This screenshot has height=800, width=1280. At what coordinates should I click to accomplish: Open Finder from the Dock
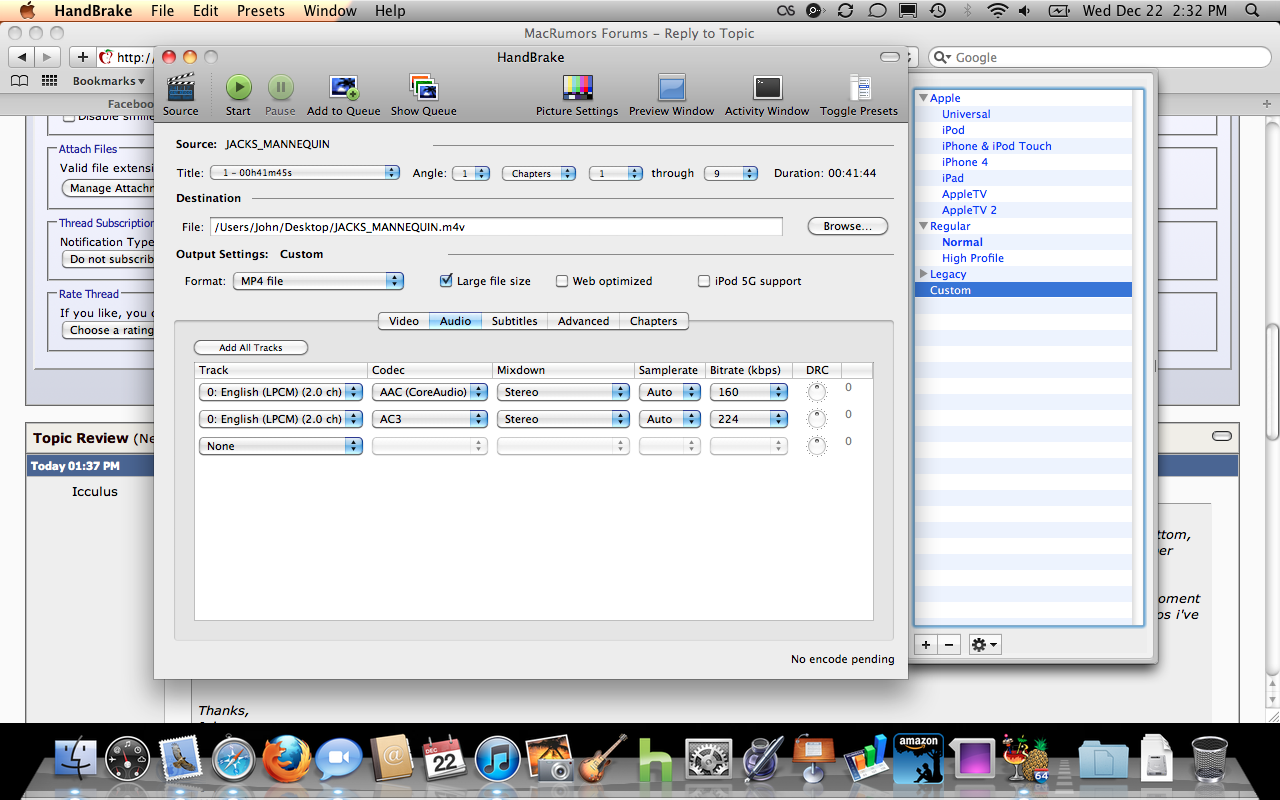[75, 760]
